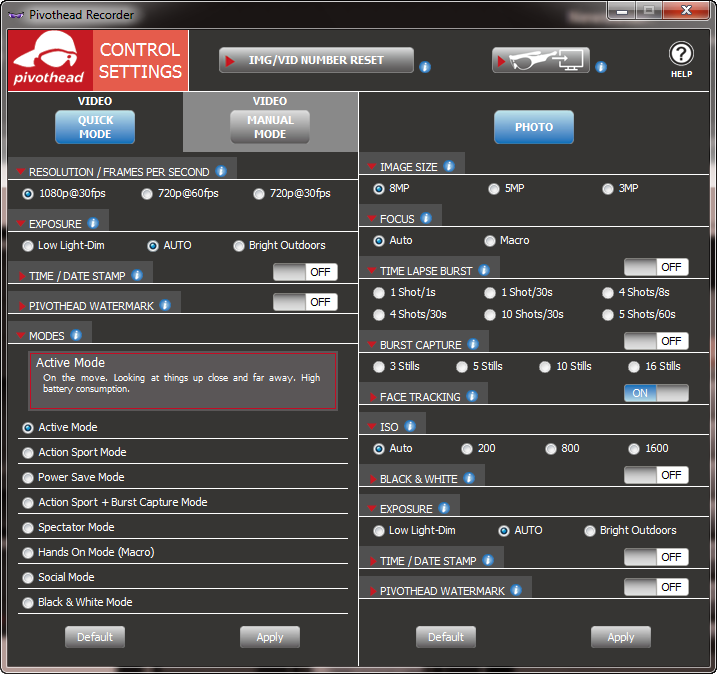Apply photo settings

(621, 637)
